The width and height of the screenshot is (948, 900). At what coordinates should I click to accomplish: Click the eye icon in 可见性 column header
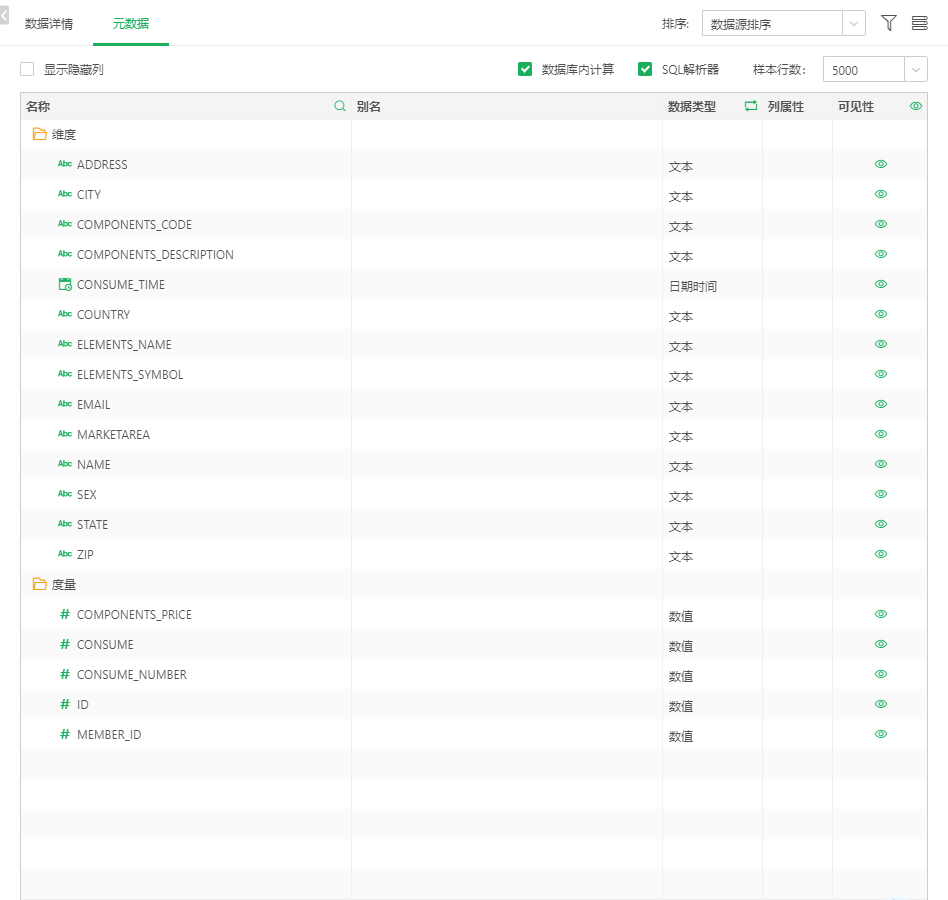(916, 106)
